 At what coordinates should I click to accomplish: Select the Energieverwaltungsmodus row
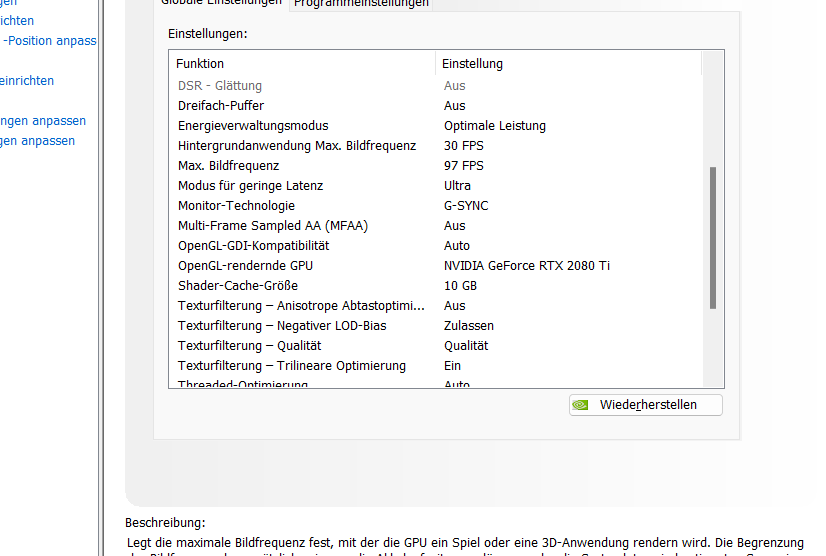coord(436,125)
